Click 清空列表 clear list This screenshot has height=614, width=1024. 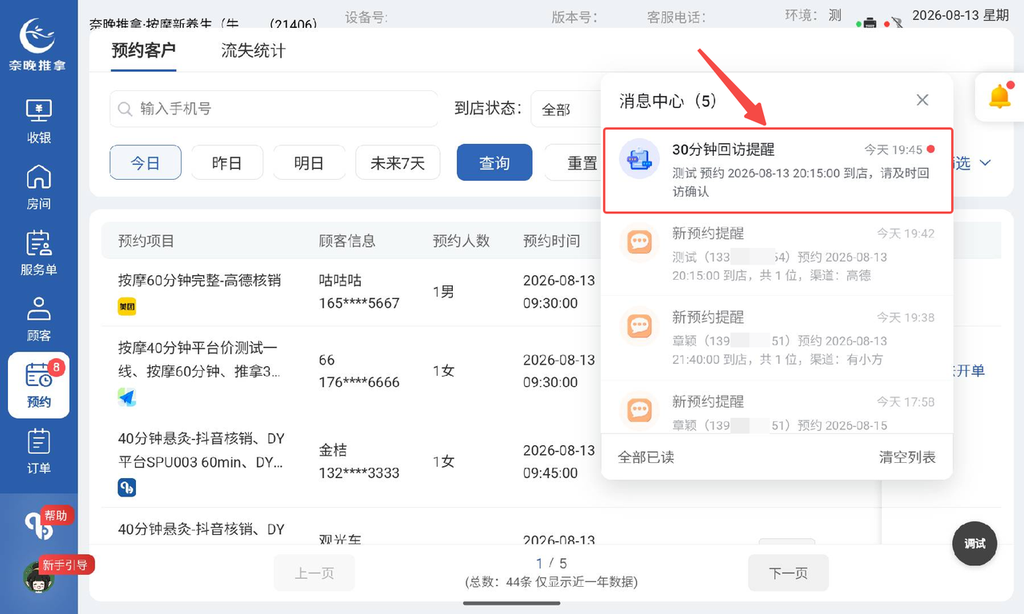pos(907,457)
